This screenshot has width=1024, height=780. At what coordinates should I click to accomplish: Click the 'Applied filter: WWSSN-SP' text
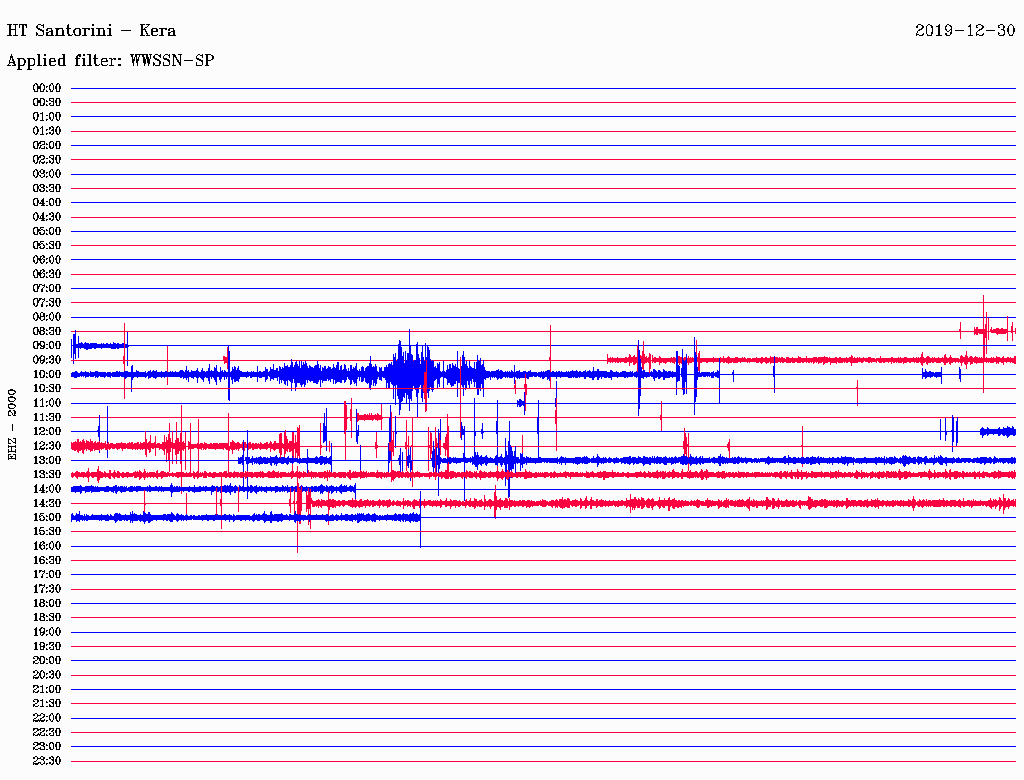click(110, 61)
